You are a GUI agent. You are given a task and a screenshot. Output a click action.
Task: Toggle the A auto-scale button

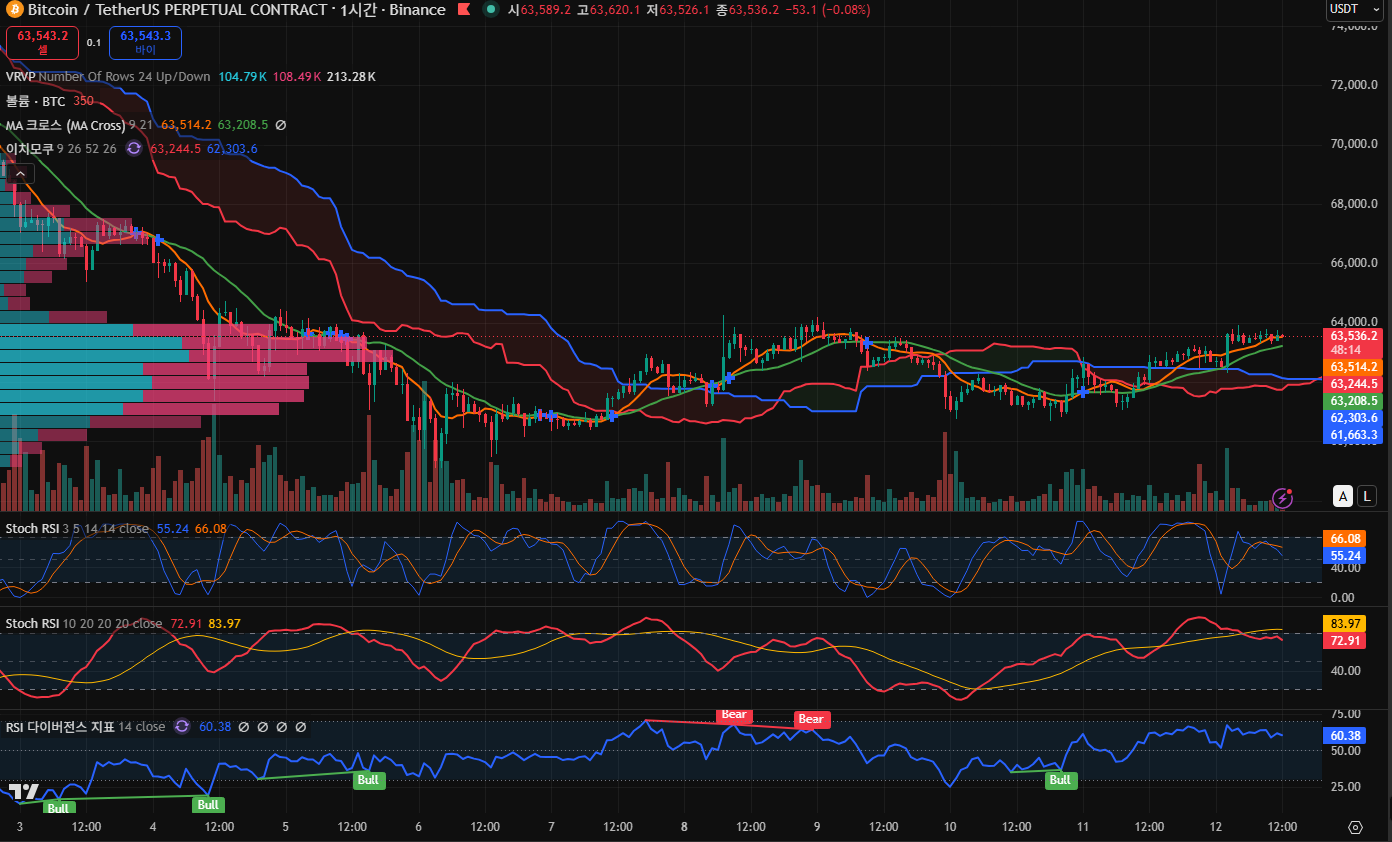coord(1343,496)
